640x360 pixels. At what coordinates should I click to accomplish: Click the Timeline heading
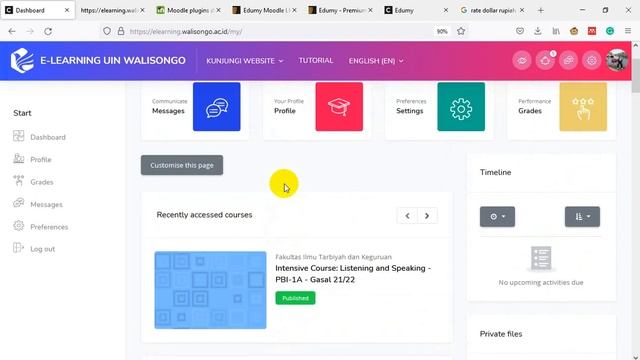click(496, 172)
